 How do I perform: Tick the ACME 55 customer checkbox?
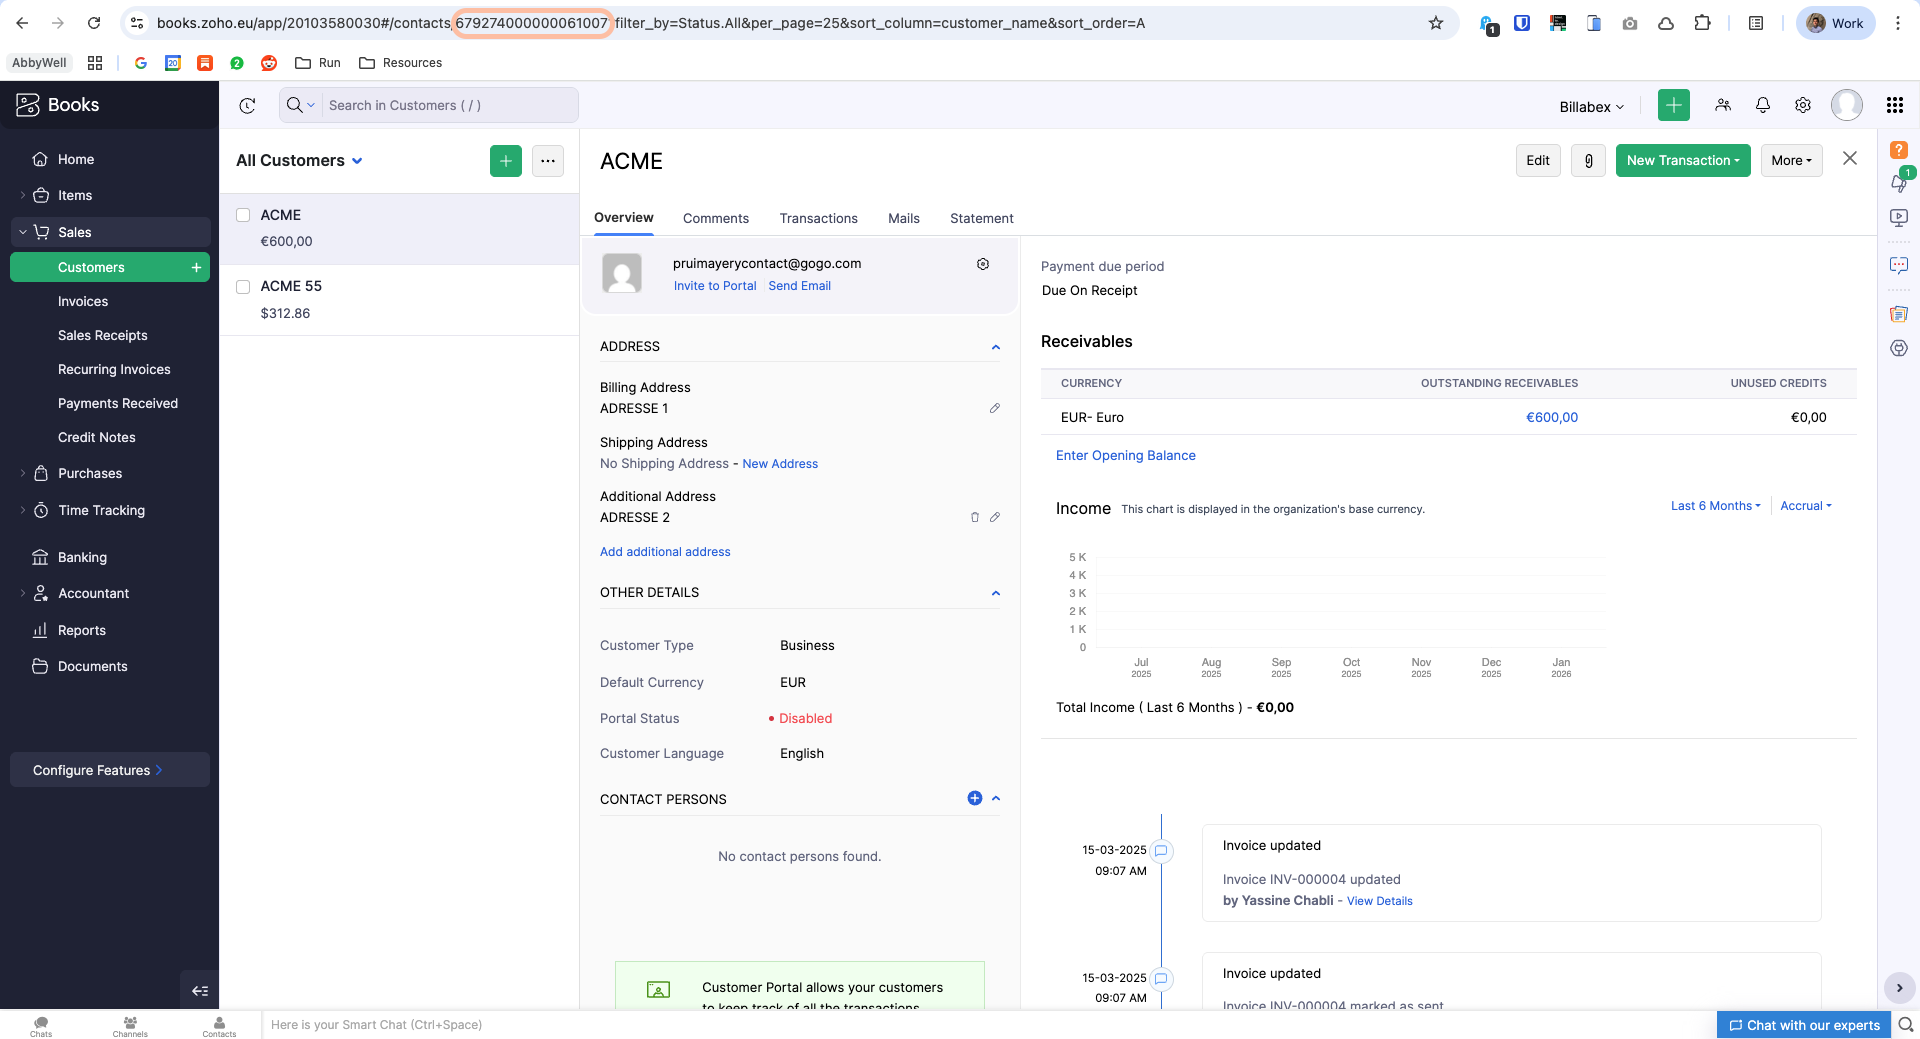click(243, 287)
